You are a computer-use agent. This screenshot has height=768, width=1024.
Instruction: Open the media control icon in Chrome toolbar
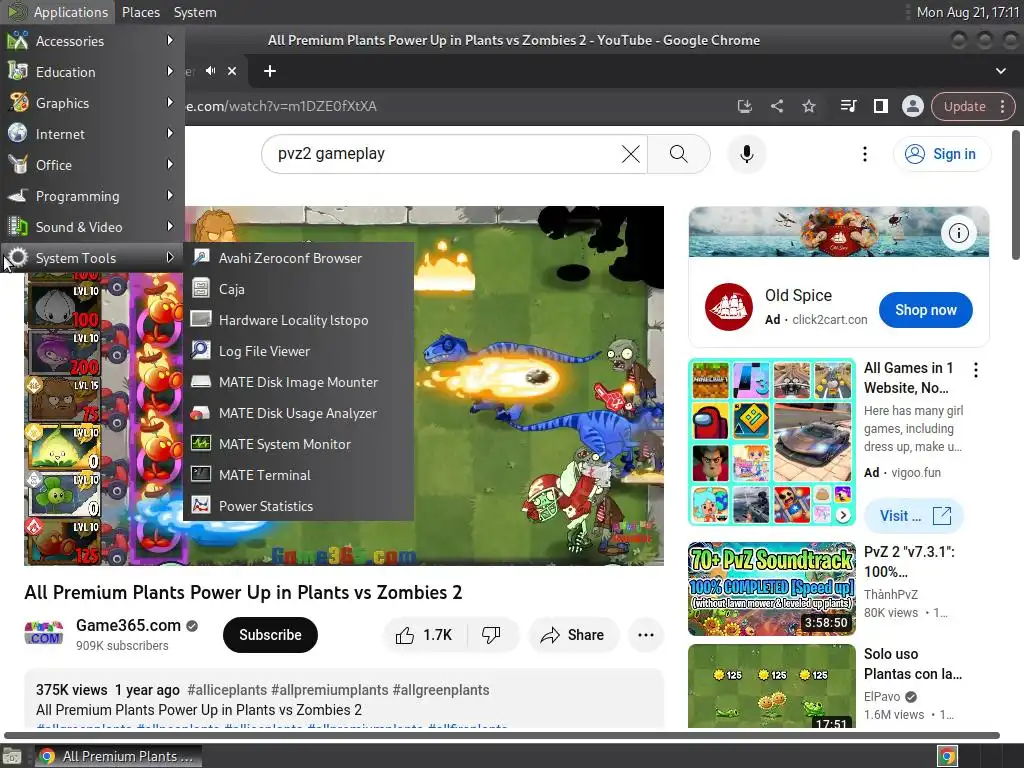(848, 106)
